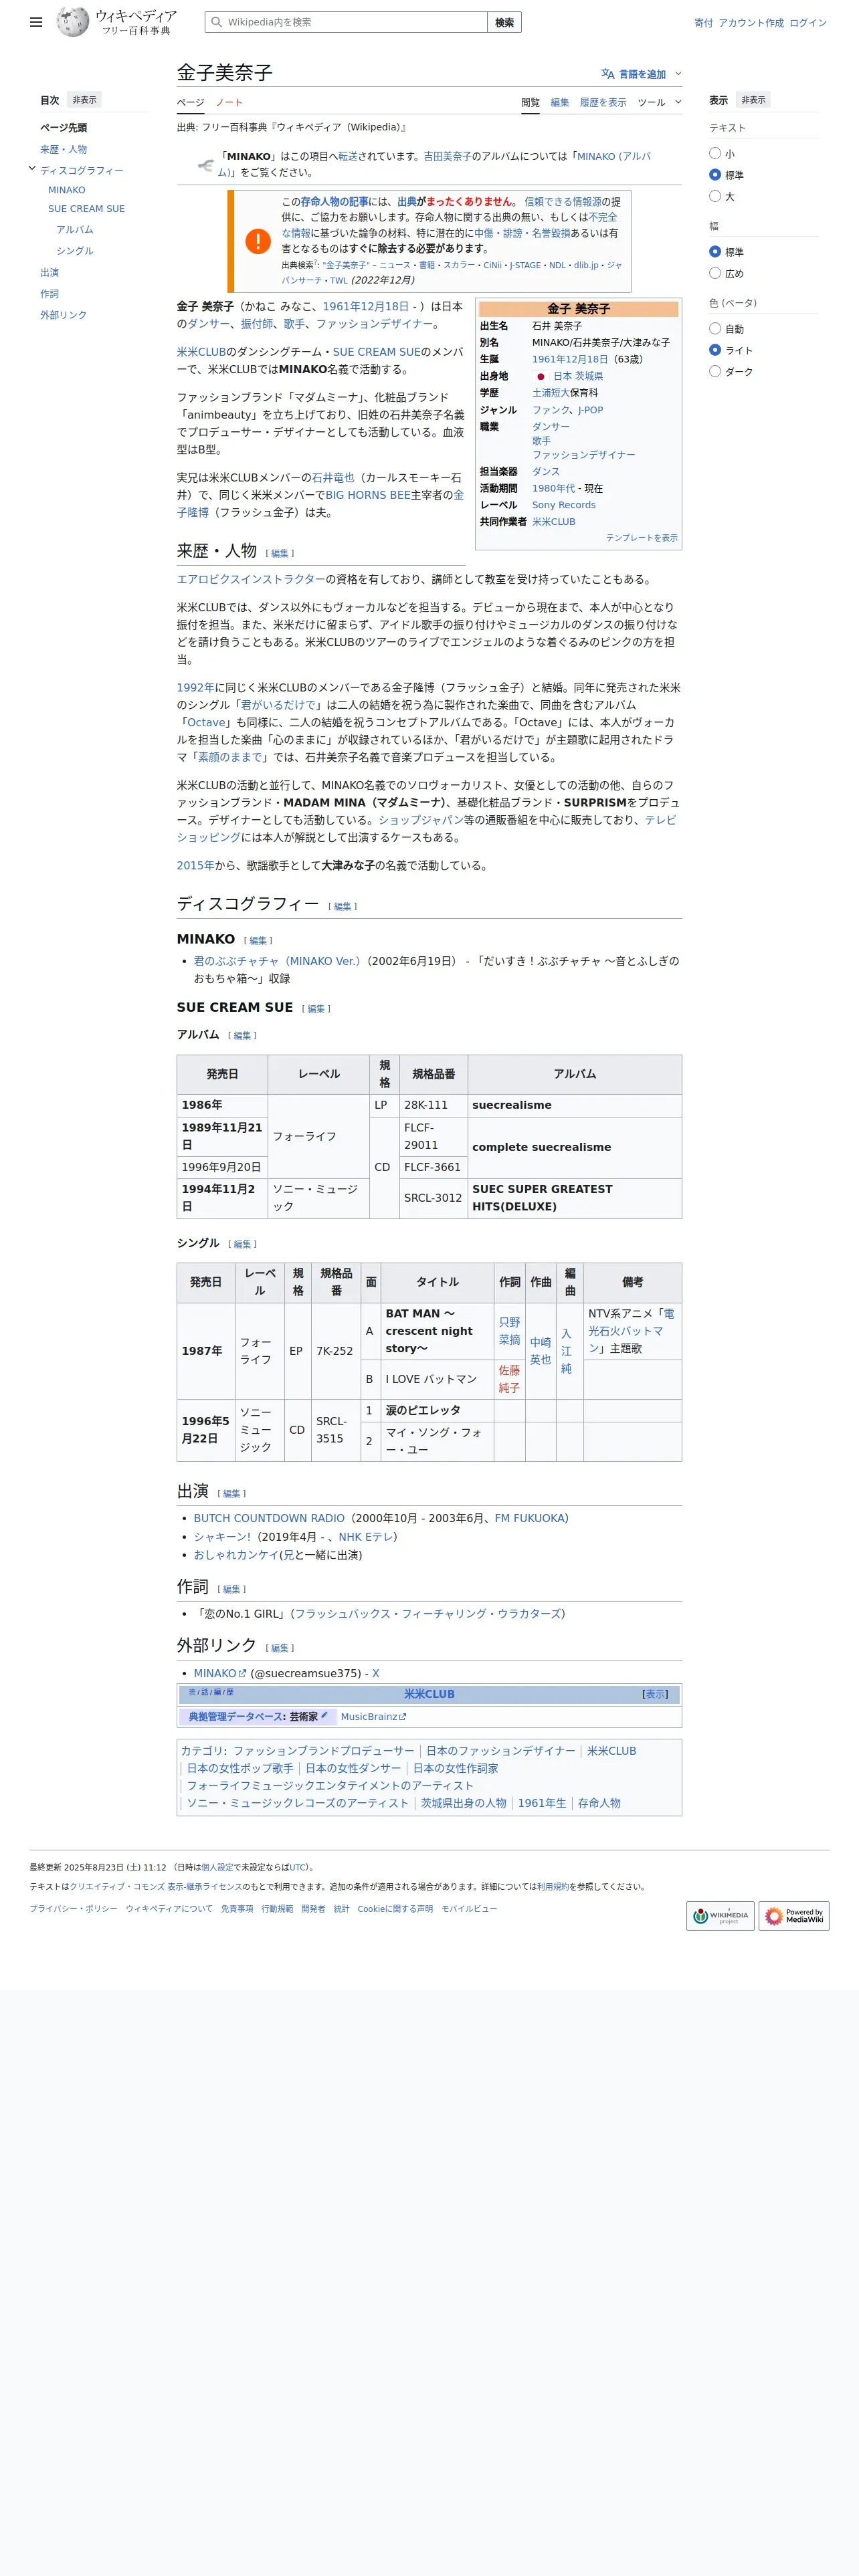Viewport: 859px width, 2576px height.
Task: Expand 米米CLUB navbox with 表示
Action: point(655,1694)
